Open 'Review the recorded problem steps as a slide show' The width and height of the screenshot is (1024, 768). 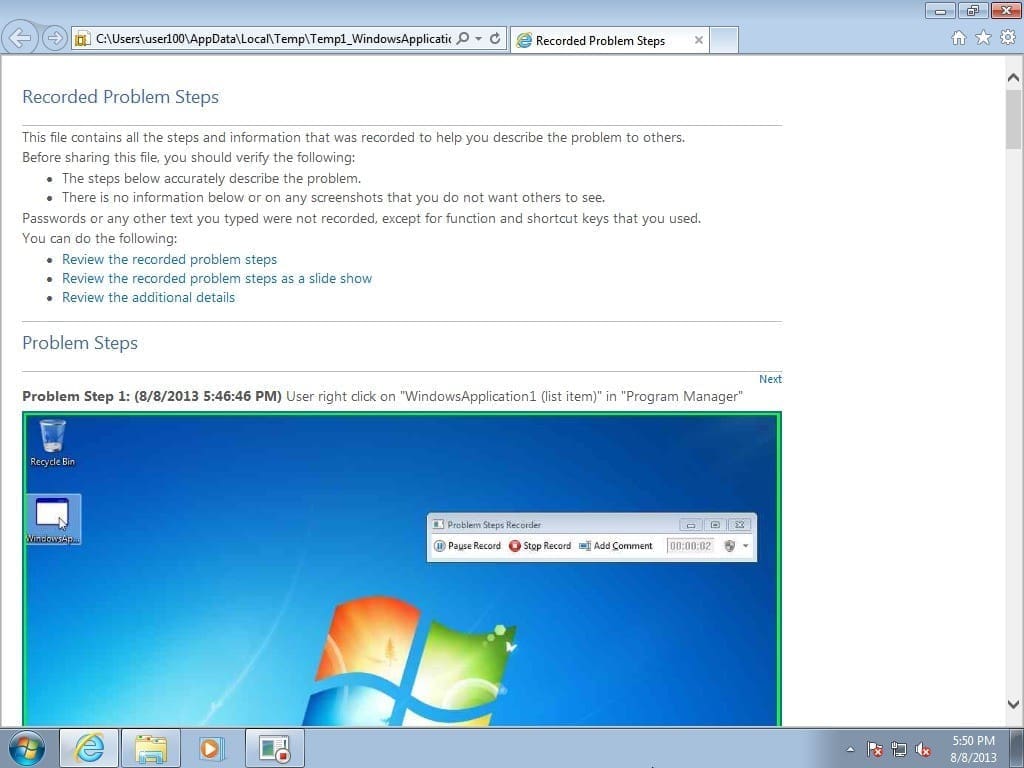(217, 278)
